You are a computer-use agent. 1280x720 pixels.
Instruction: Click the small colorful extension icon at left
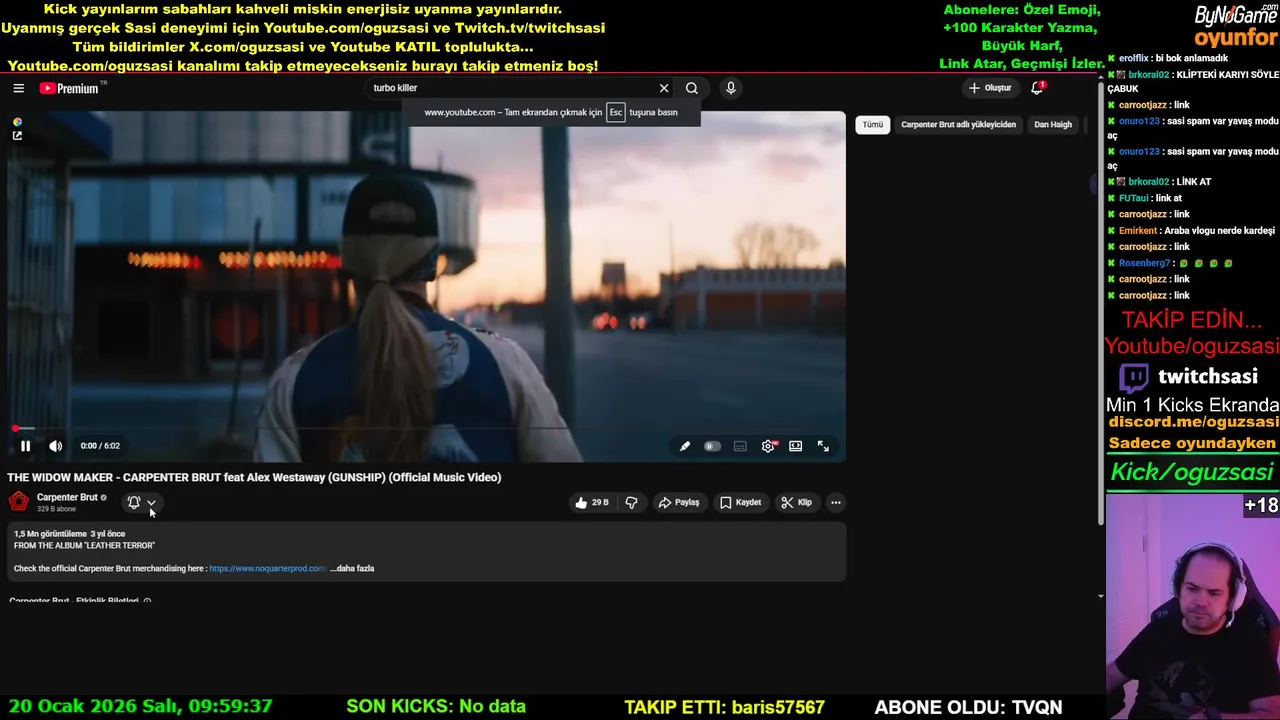(x=17, y=122)
